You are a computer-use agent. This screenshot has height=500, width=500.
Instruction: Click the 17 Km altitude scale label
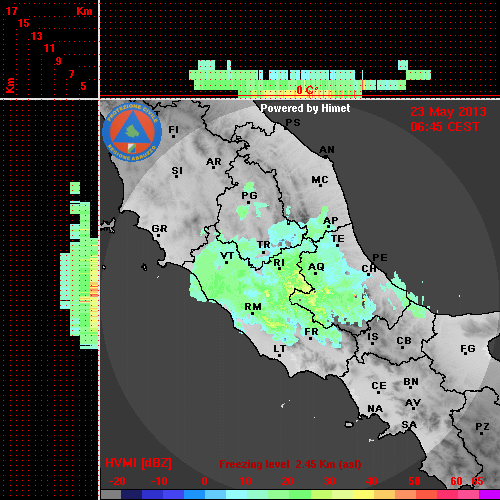click(x=11, y=11)
